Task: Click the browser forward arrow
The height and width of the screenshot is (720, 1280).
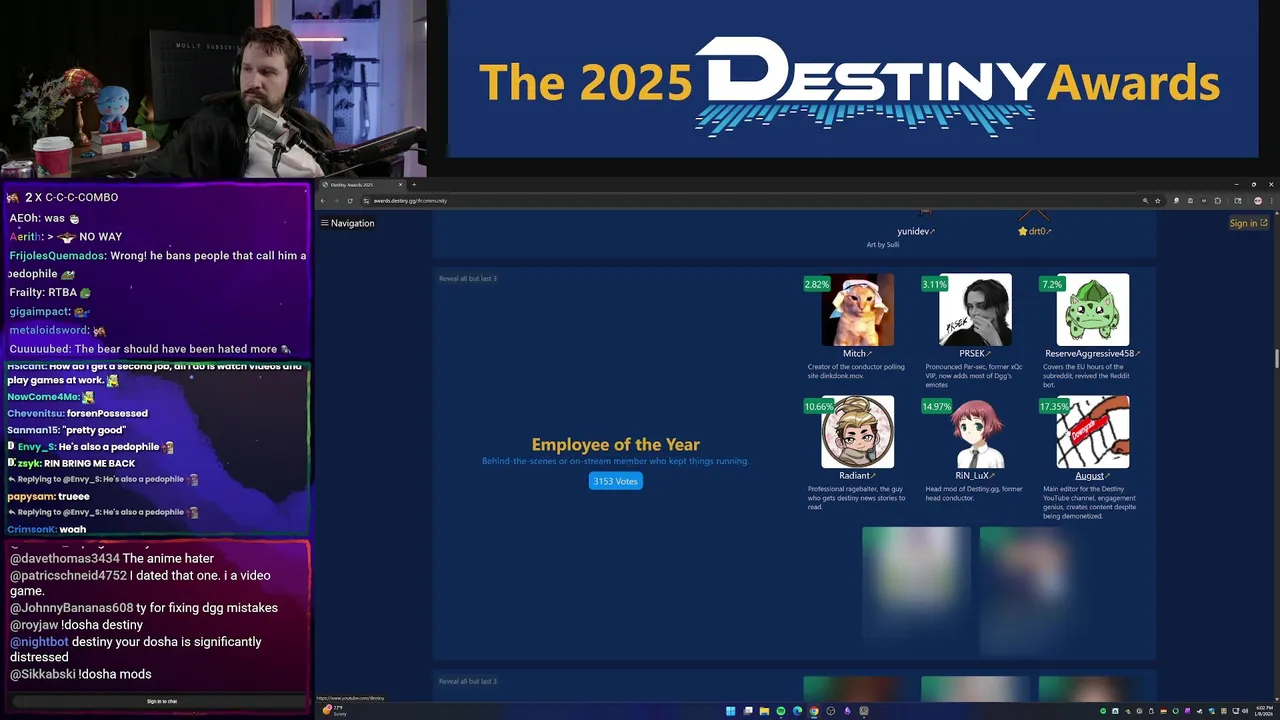Action: click(x=336, y=200)
